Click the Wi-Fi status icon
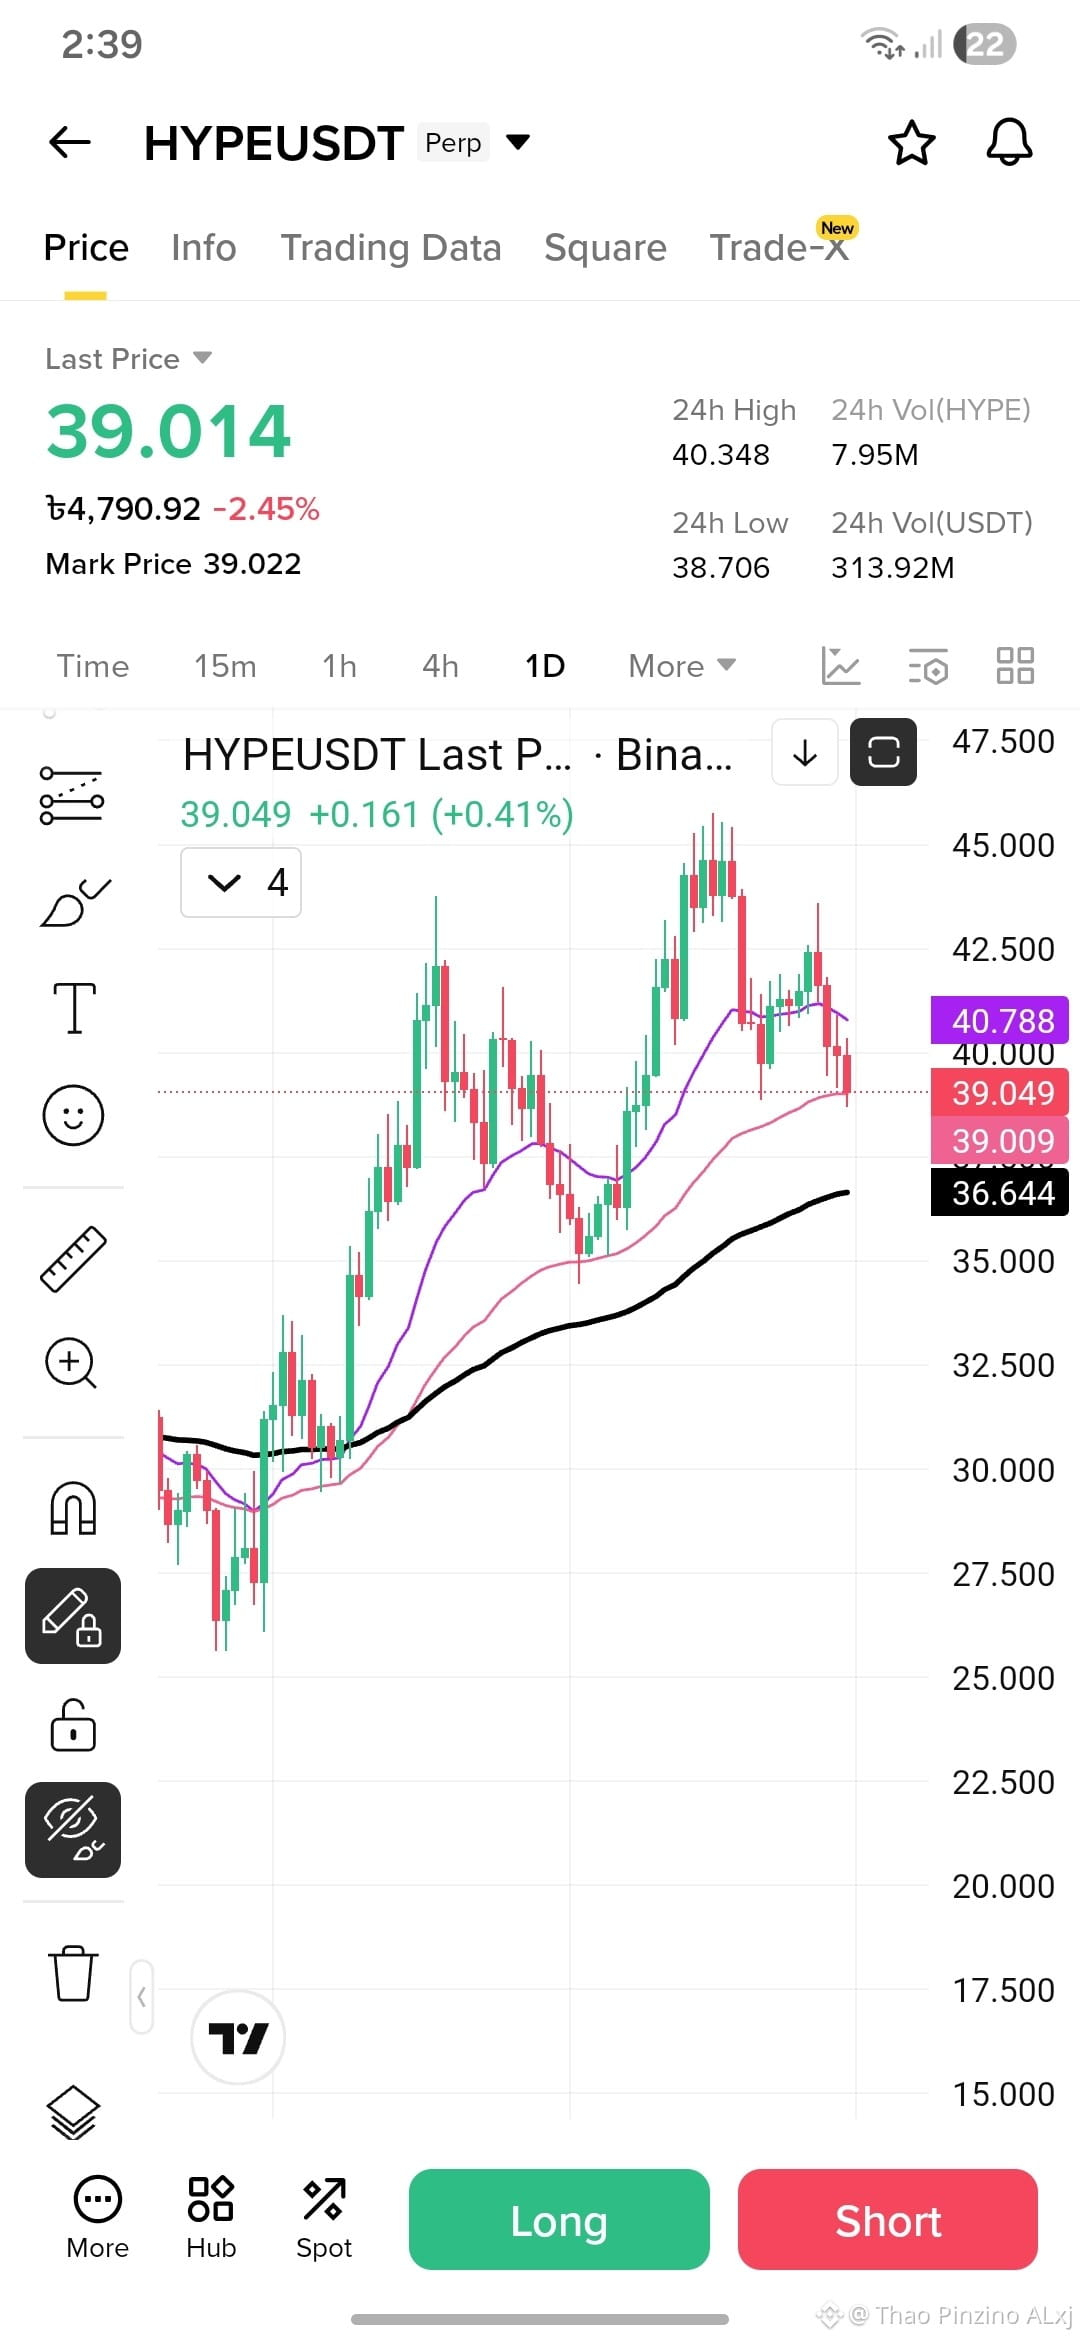The image size is (1080, 2340). [x=883, y=44]
